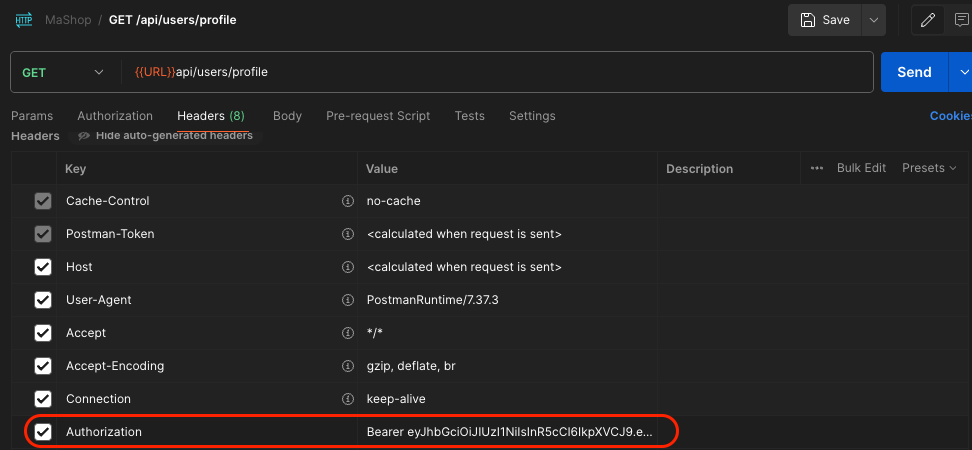The image size is (972, 450).
Task: Uncheck the Authorization header checkbox
Action: [x=43, y=431]
